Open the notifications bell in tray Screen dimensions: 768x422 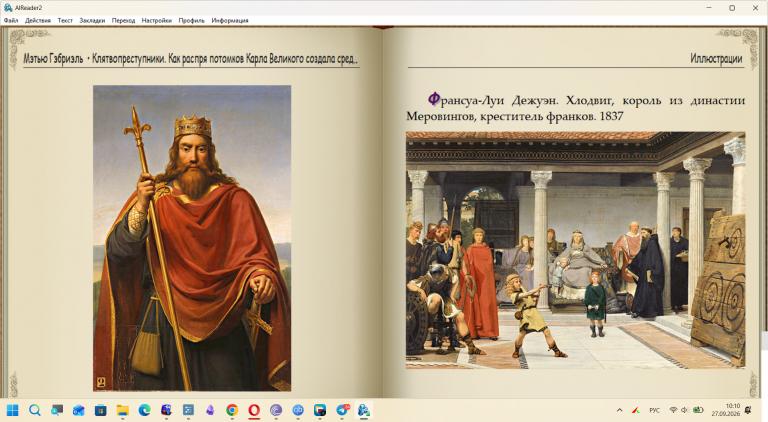click(748, 410)
